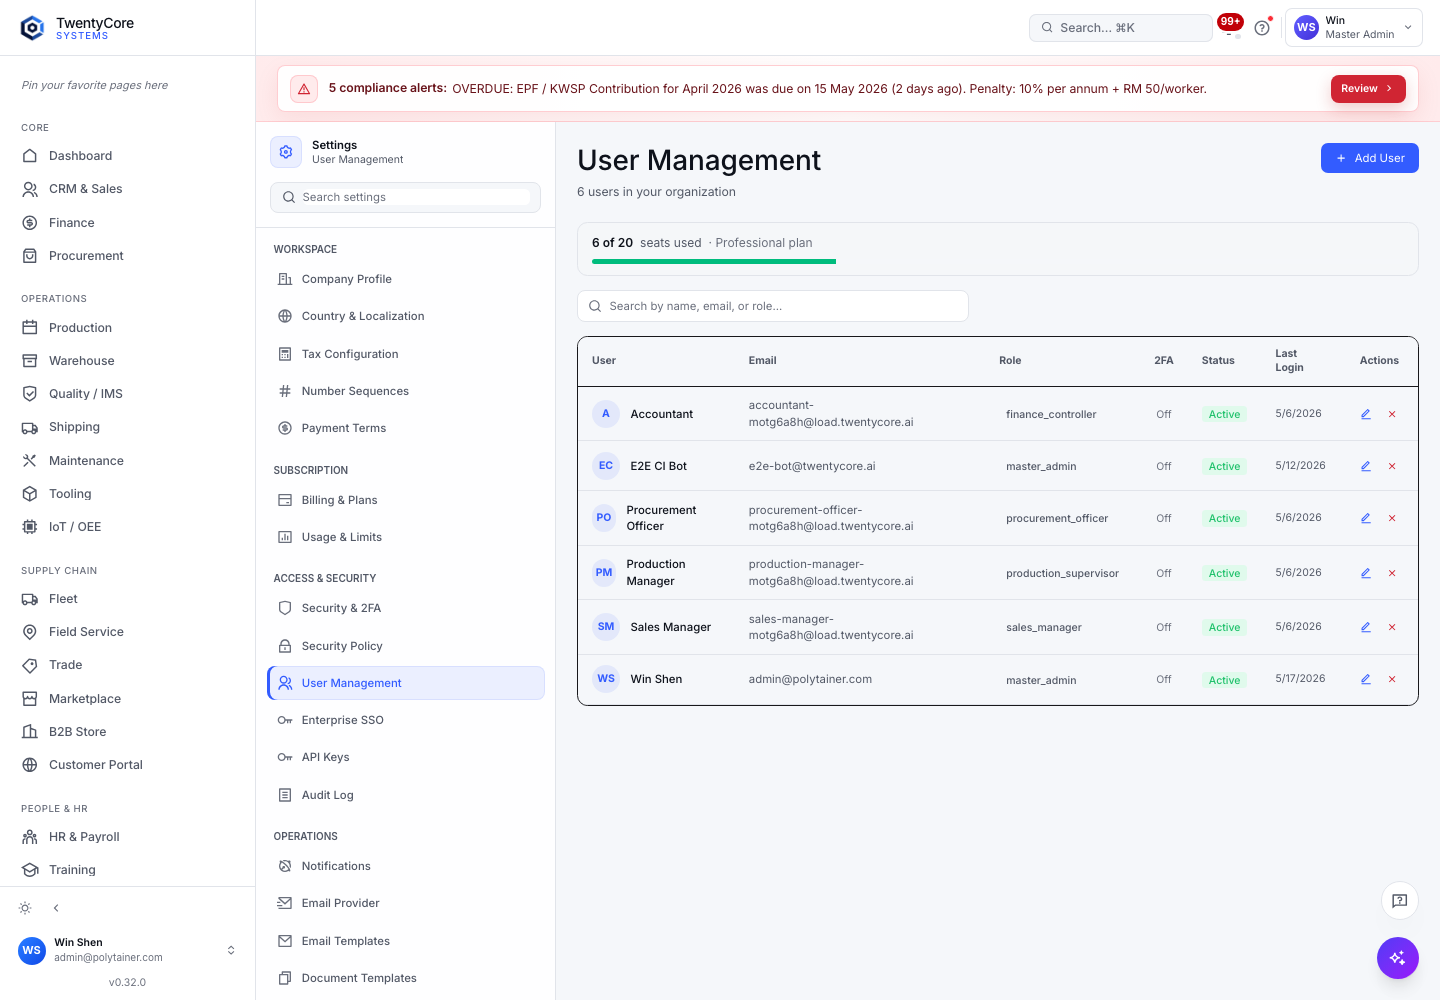Delete the Procurement Officer user

click(x=1392, y=518)
